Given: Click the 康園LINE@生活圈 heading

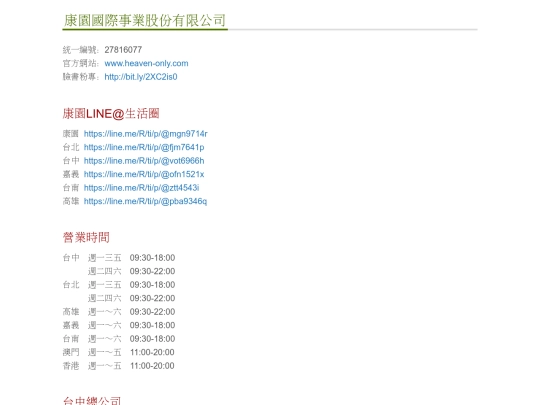Looking at the screenshot, I should 111,114.
